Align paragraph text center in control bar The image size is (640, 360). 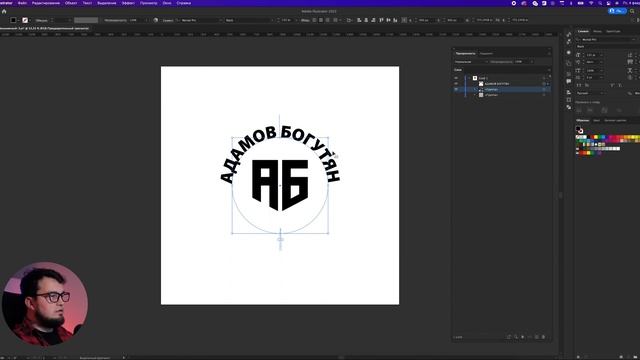tap(321, 20)
